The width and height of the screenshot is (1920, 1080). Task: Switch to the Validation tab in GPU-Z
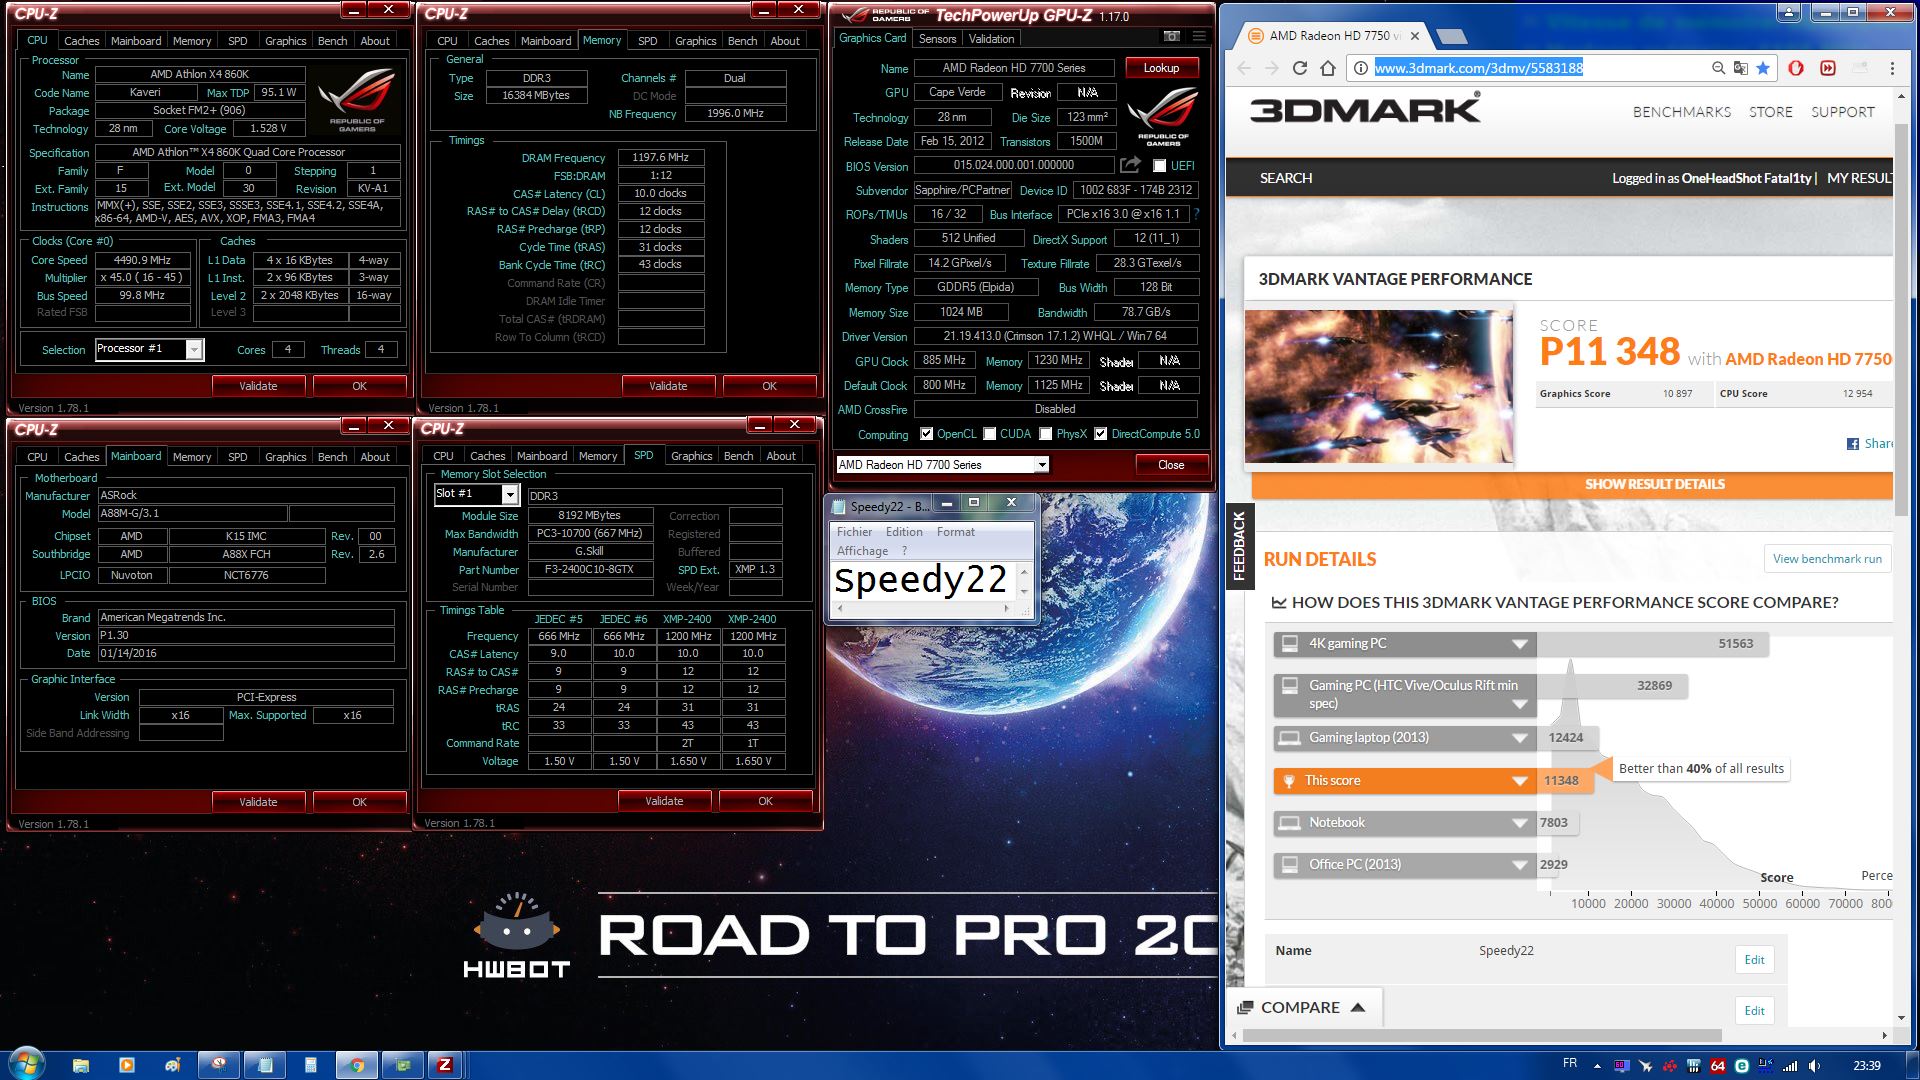point(991,39)
